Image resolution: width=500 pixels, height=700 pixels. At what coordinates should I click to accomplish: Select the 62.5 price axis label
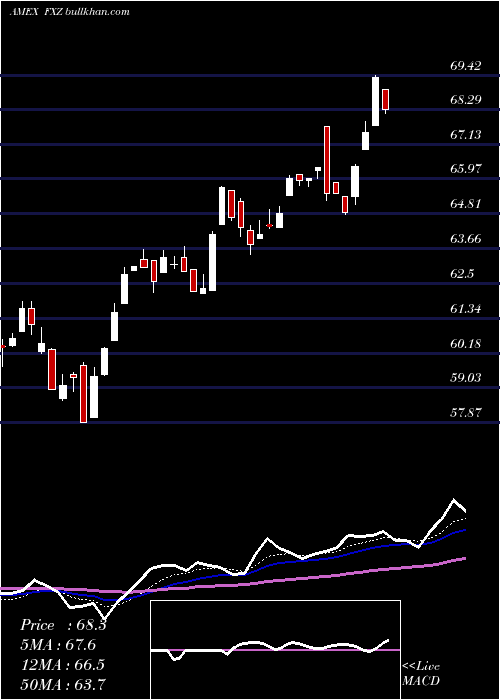coord(462,273)
